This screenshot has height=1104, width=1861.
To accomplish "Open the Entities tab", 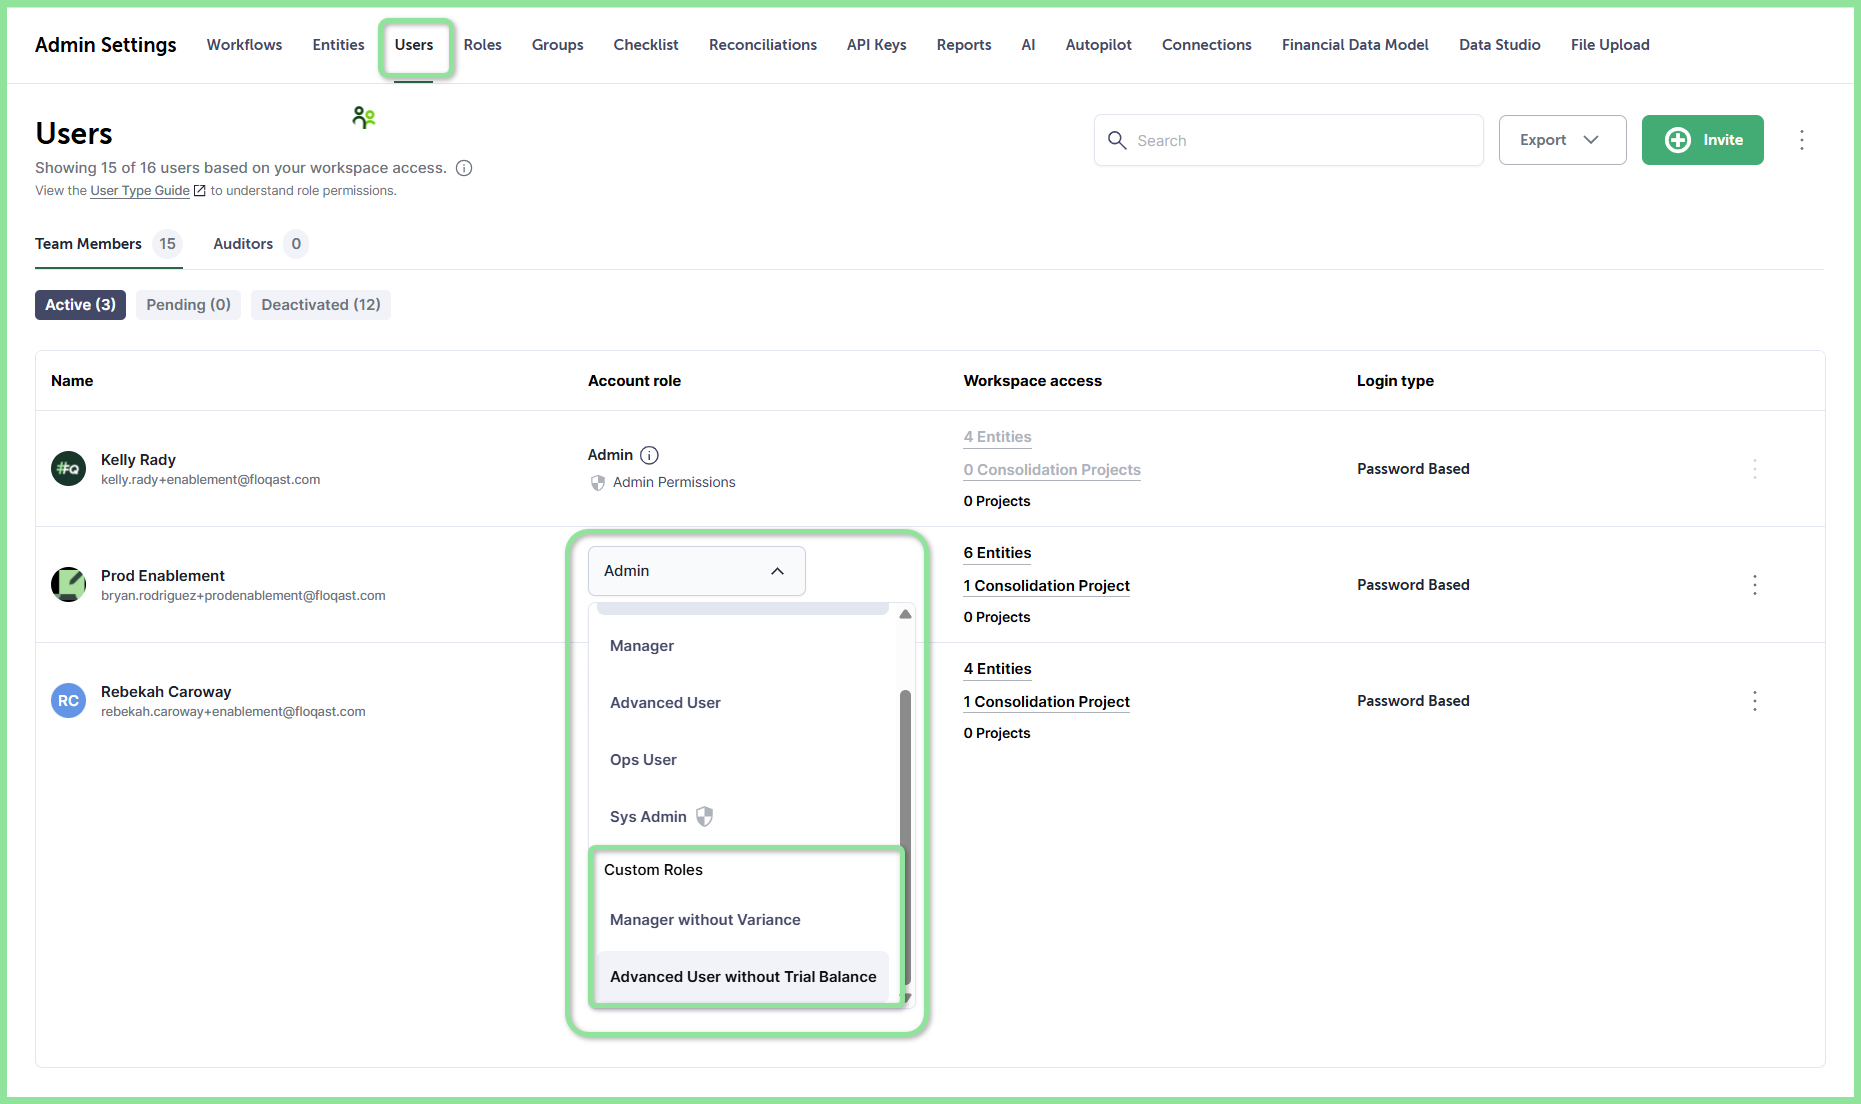I will tap(338, 45).
